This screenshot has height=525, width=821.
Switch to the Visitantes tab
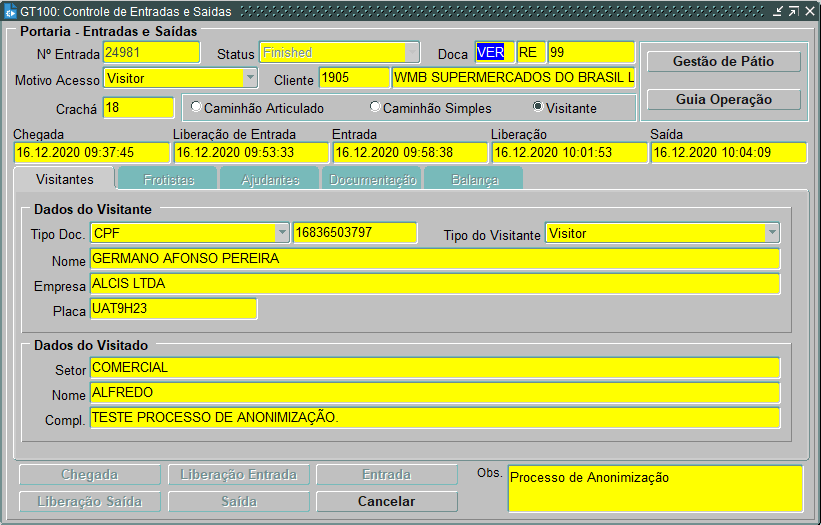pyautogui.click(x=64, y=179)
